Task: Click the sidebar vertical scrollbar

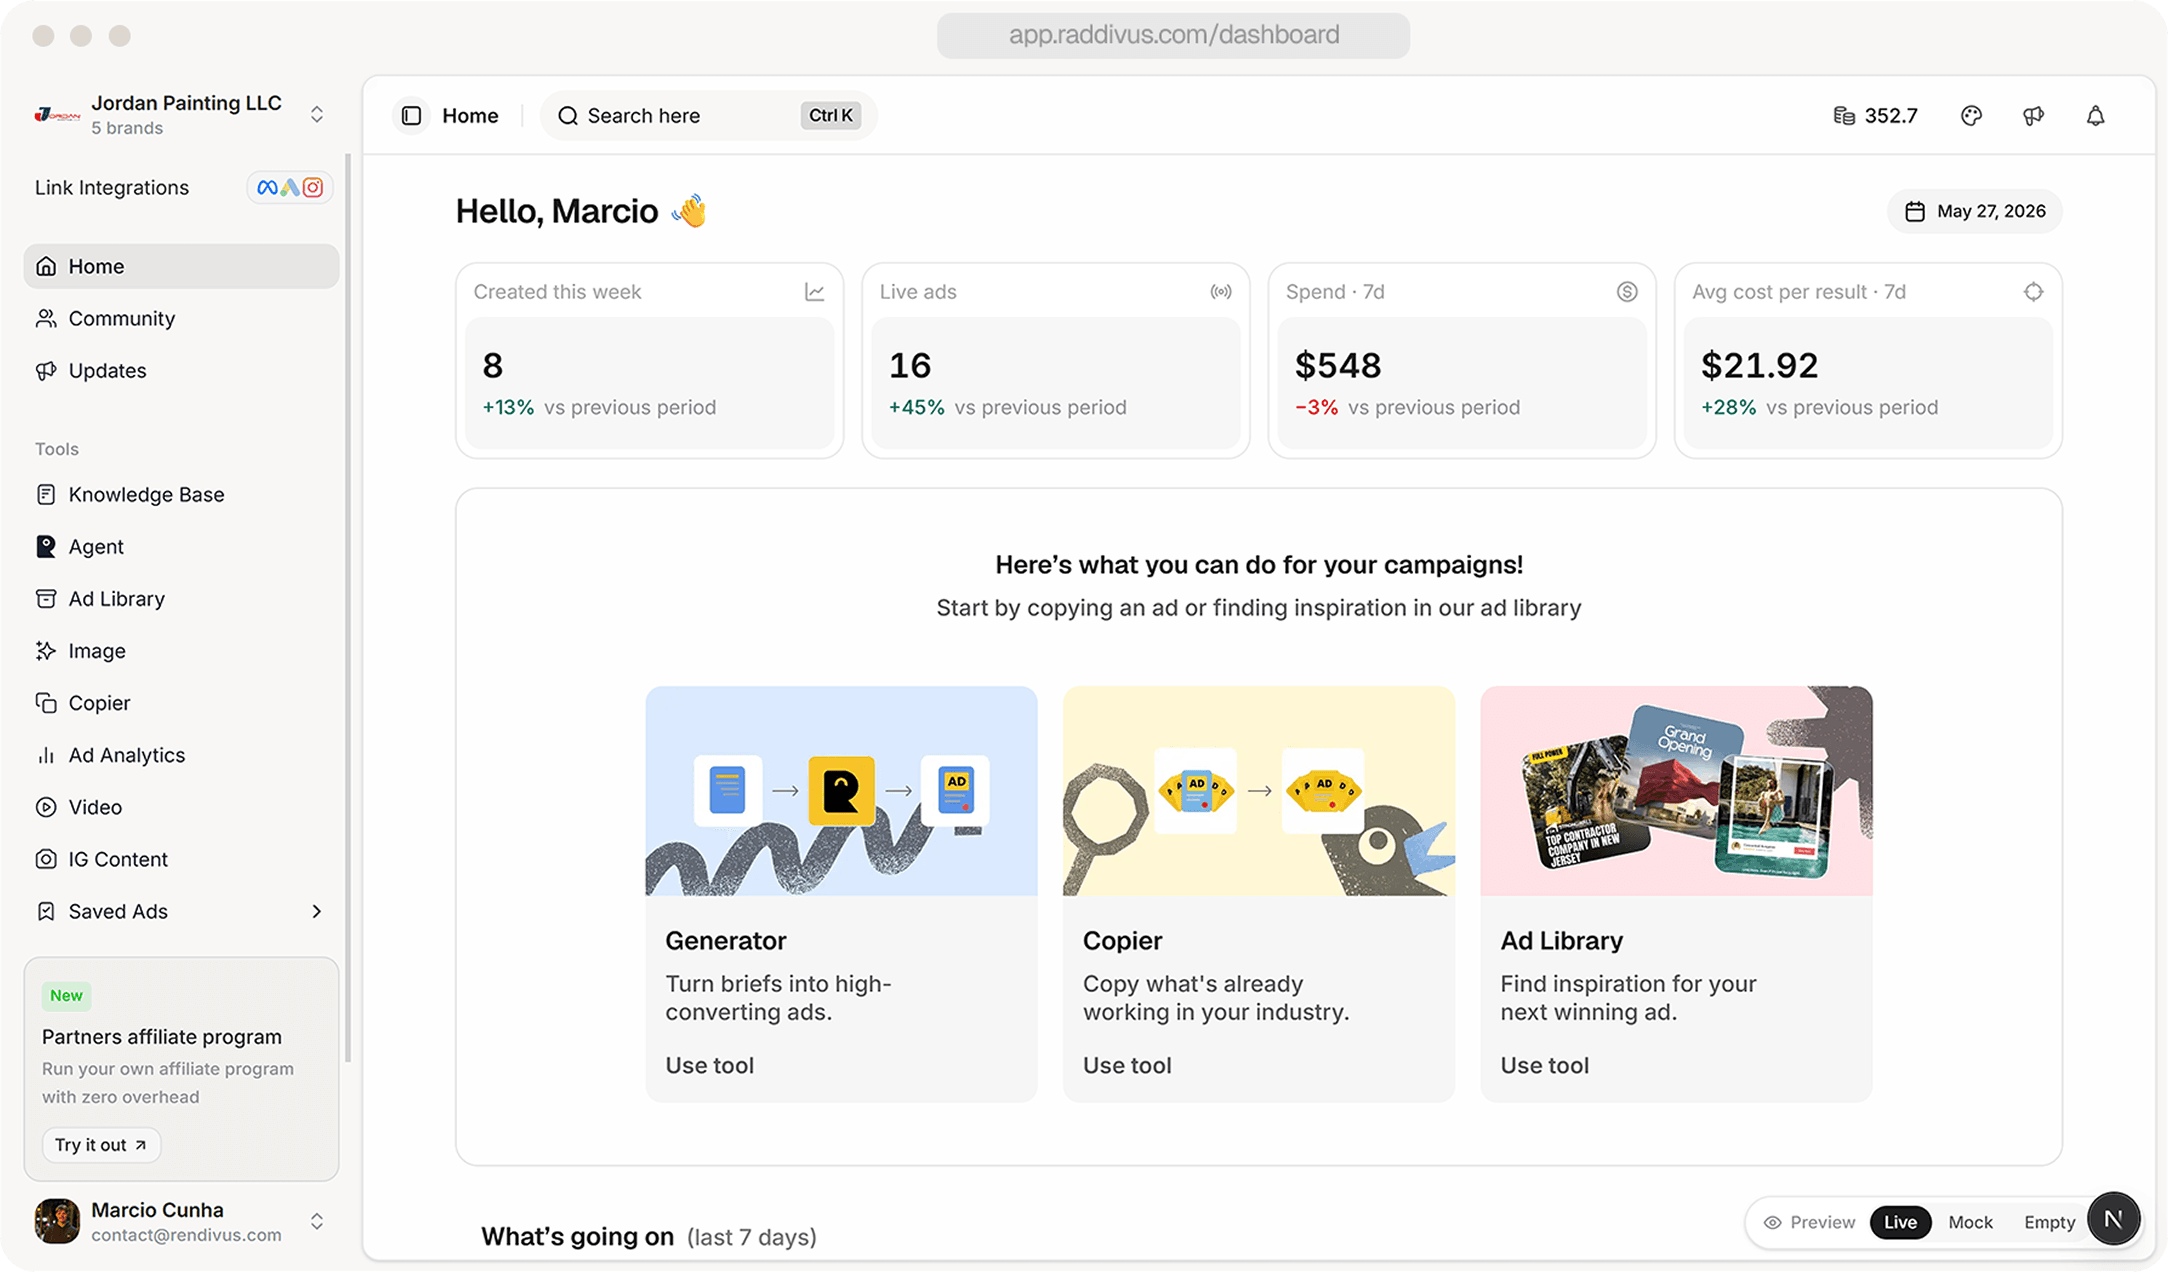Action: 348,608
